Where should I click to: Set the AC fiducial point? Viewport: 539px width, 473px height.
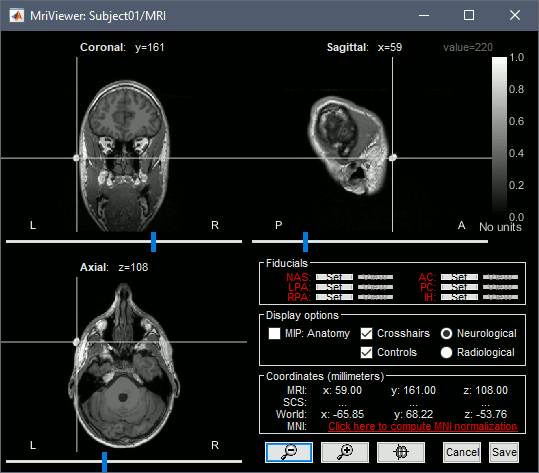459,277
